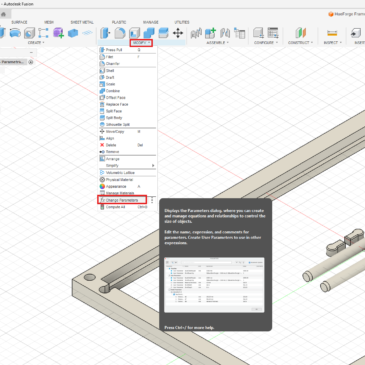Viewport: 365px width, 365px height.
Task: Choose Arrange from the Modify menu
Action: [x=127, y=159]
